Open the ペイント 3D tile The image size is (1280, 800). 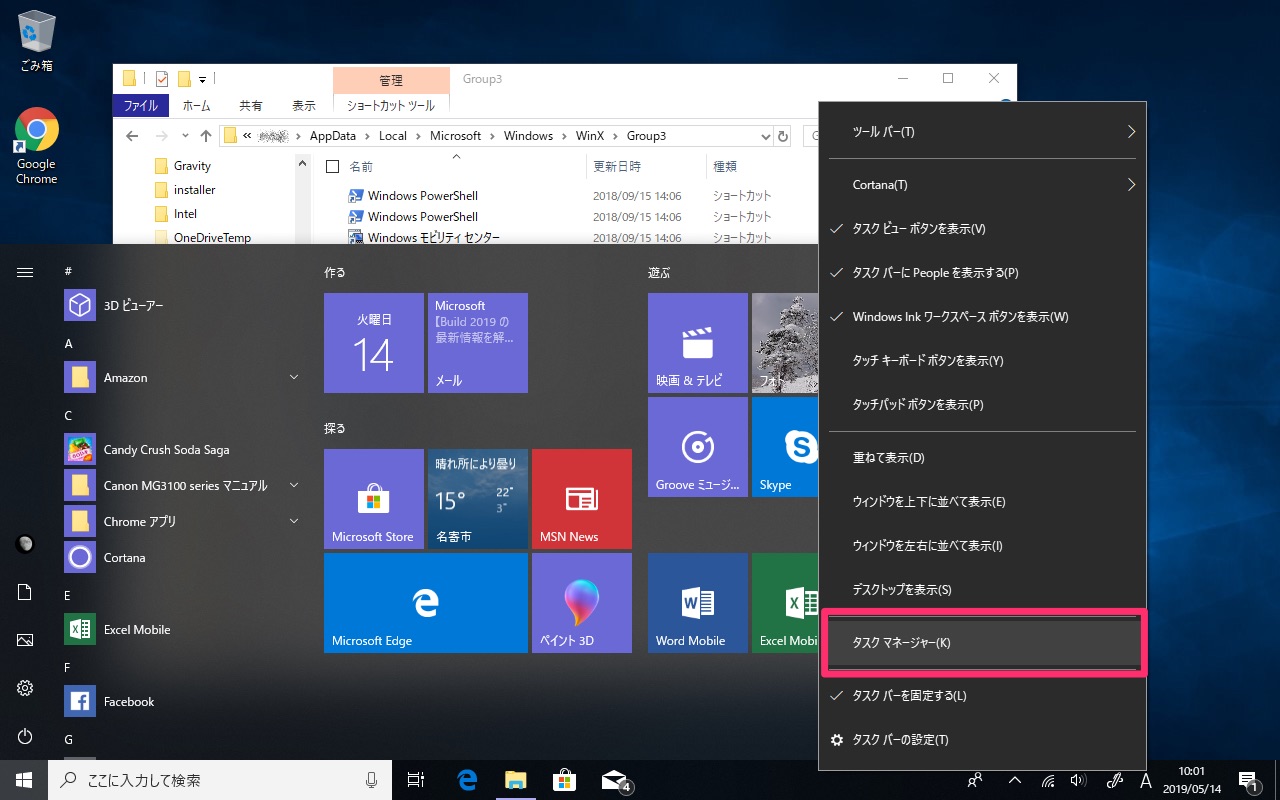click(582, 603)
